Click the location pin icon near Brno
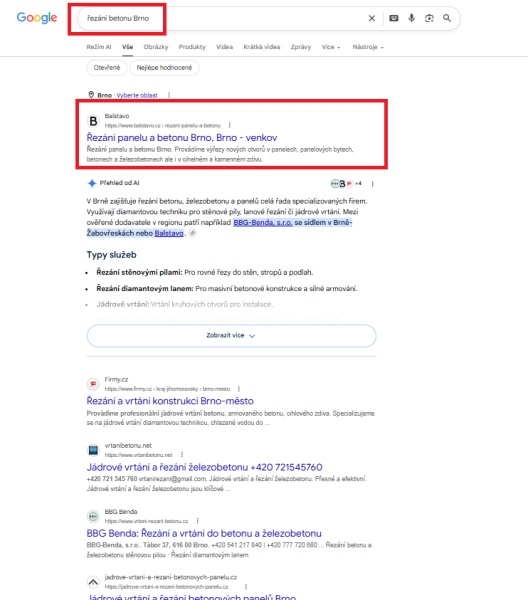Image resolution: width=528 pixels, height=600 pixels. (91, 95)
